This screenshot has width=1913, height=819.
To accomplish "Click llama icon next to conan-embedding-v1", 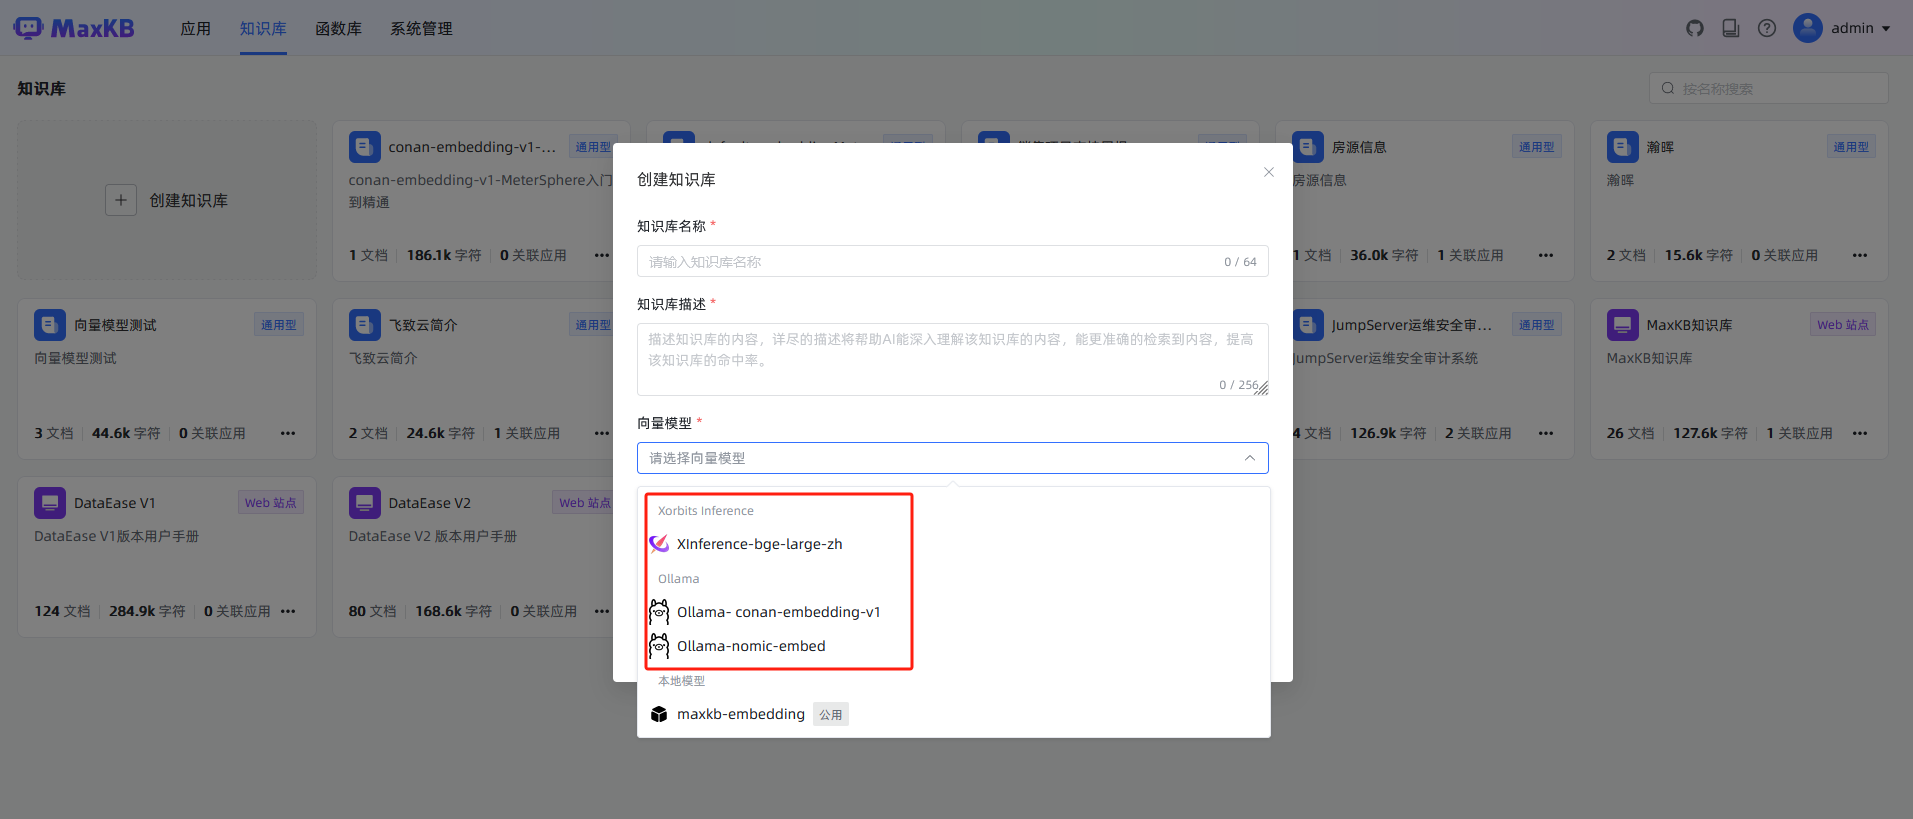I will point(659,612).
